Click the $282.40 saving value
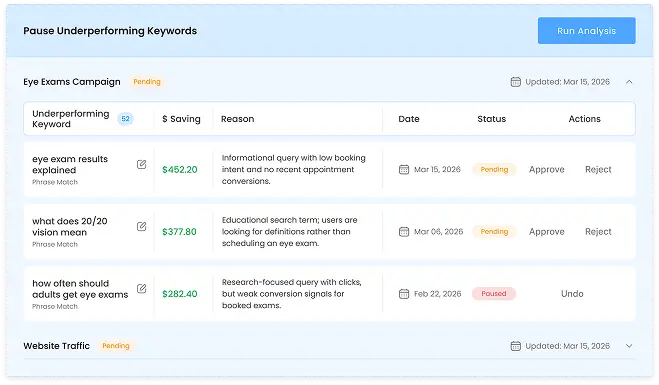This screenshot has height=385, width=659. [180, 294]
